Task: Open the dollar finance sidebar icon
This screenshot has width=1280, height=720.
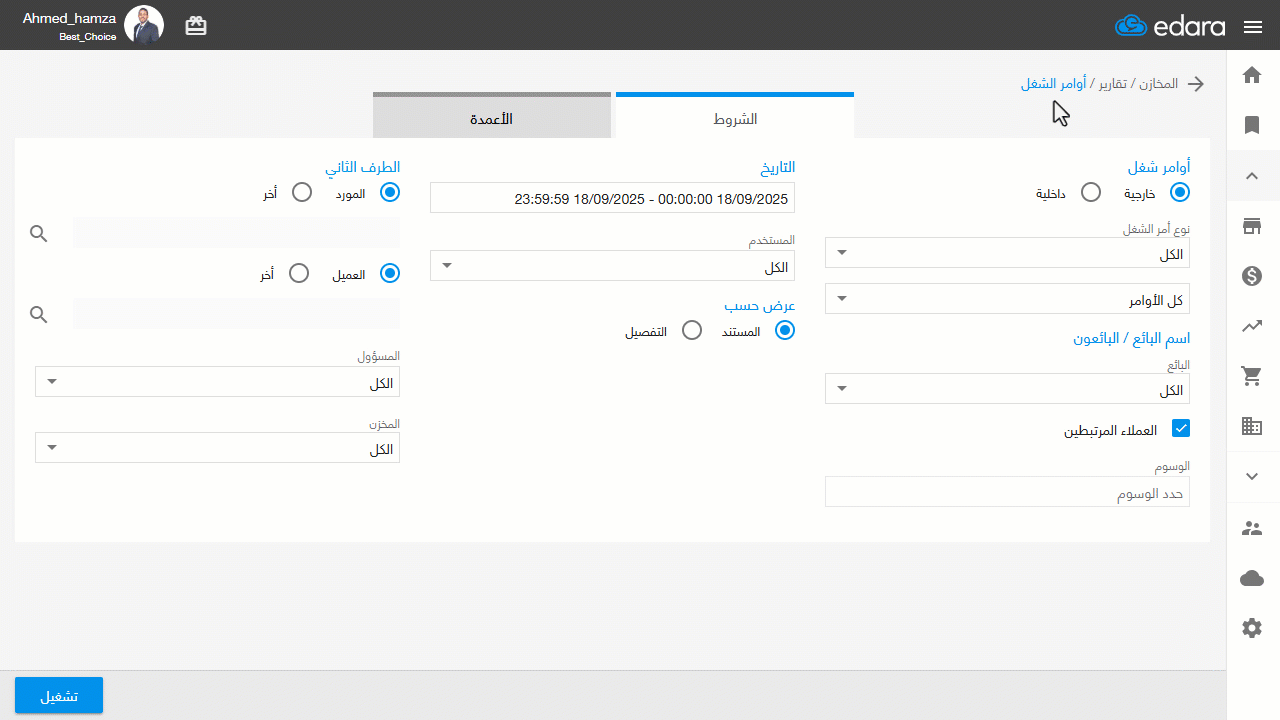Action: (1252, 276)
